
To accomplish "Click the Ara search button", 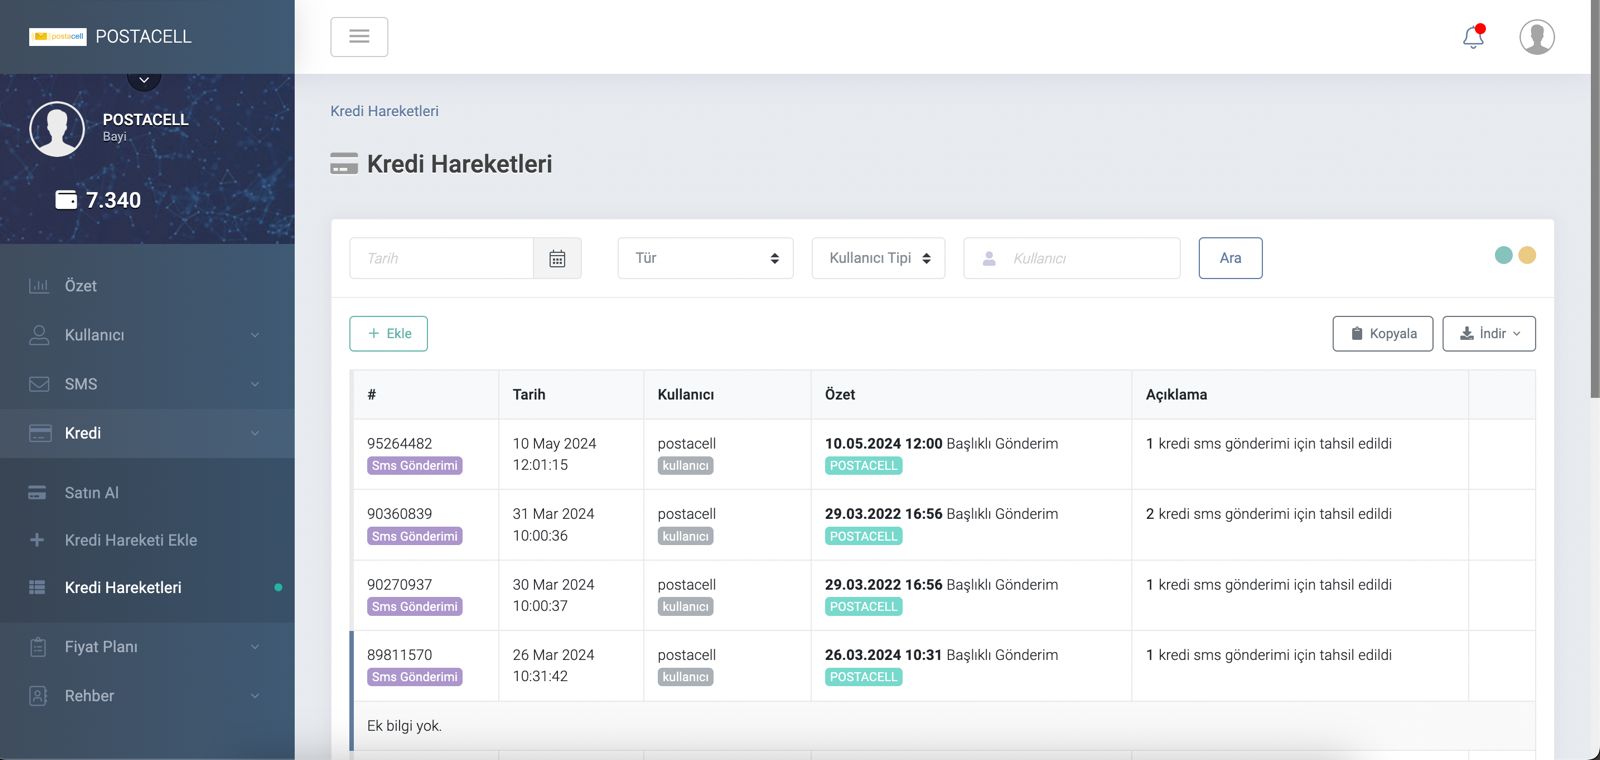I will coord(1231,258).
